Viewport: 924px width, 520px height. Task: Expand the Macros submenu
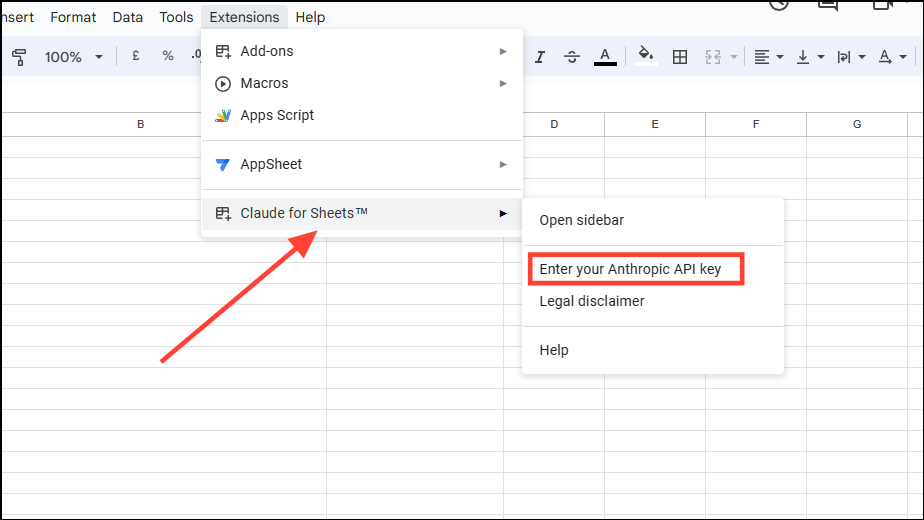click(362, 83)
